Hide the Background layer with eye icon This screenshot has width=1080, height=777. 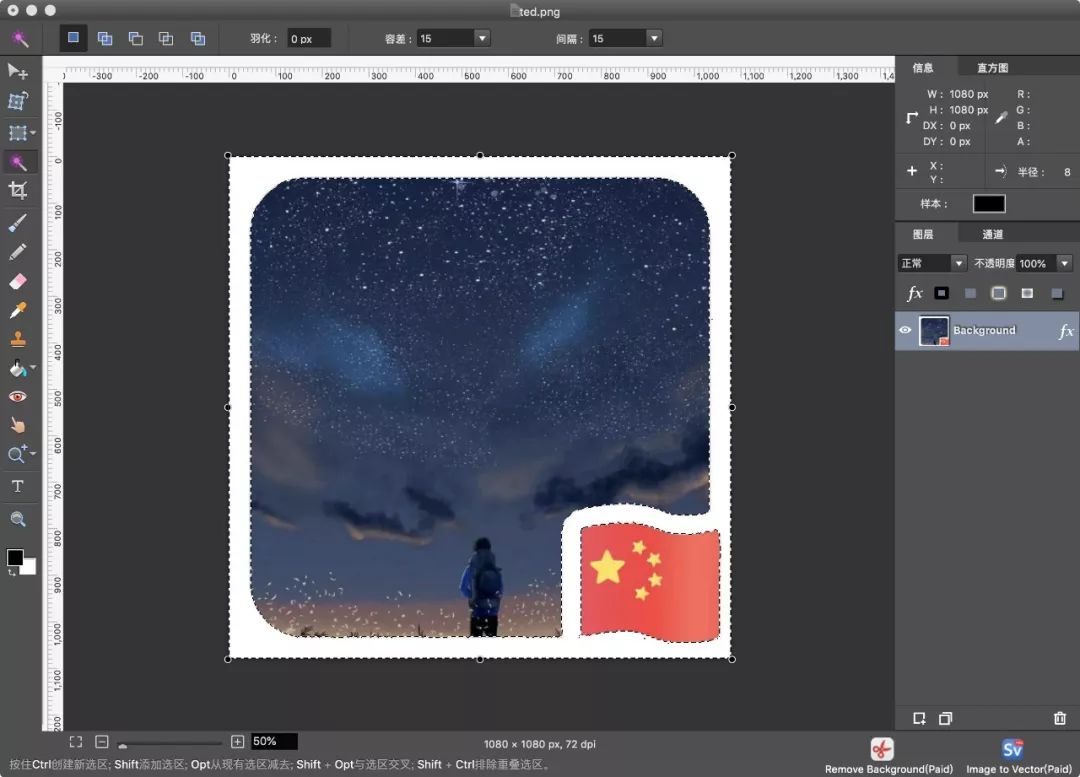click(905, 331)
